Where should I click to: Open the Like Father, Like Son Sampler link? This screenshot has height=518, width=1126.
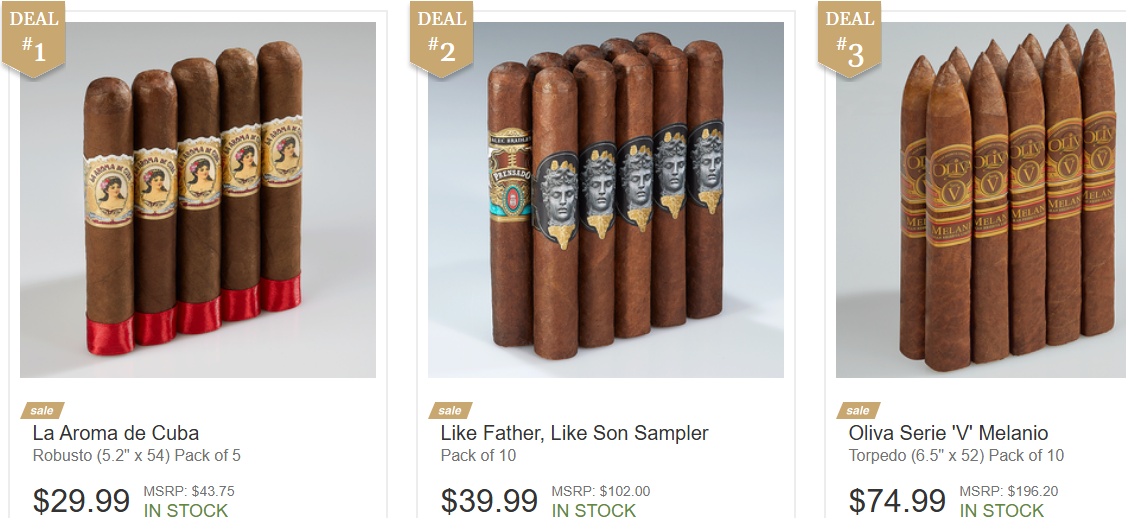pos(574,433)
